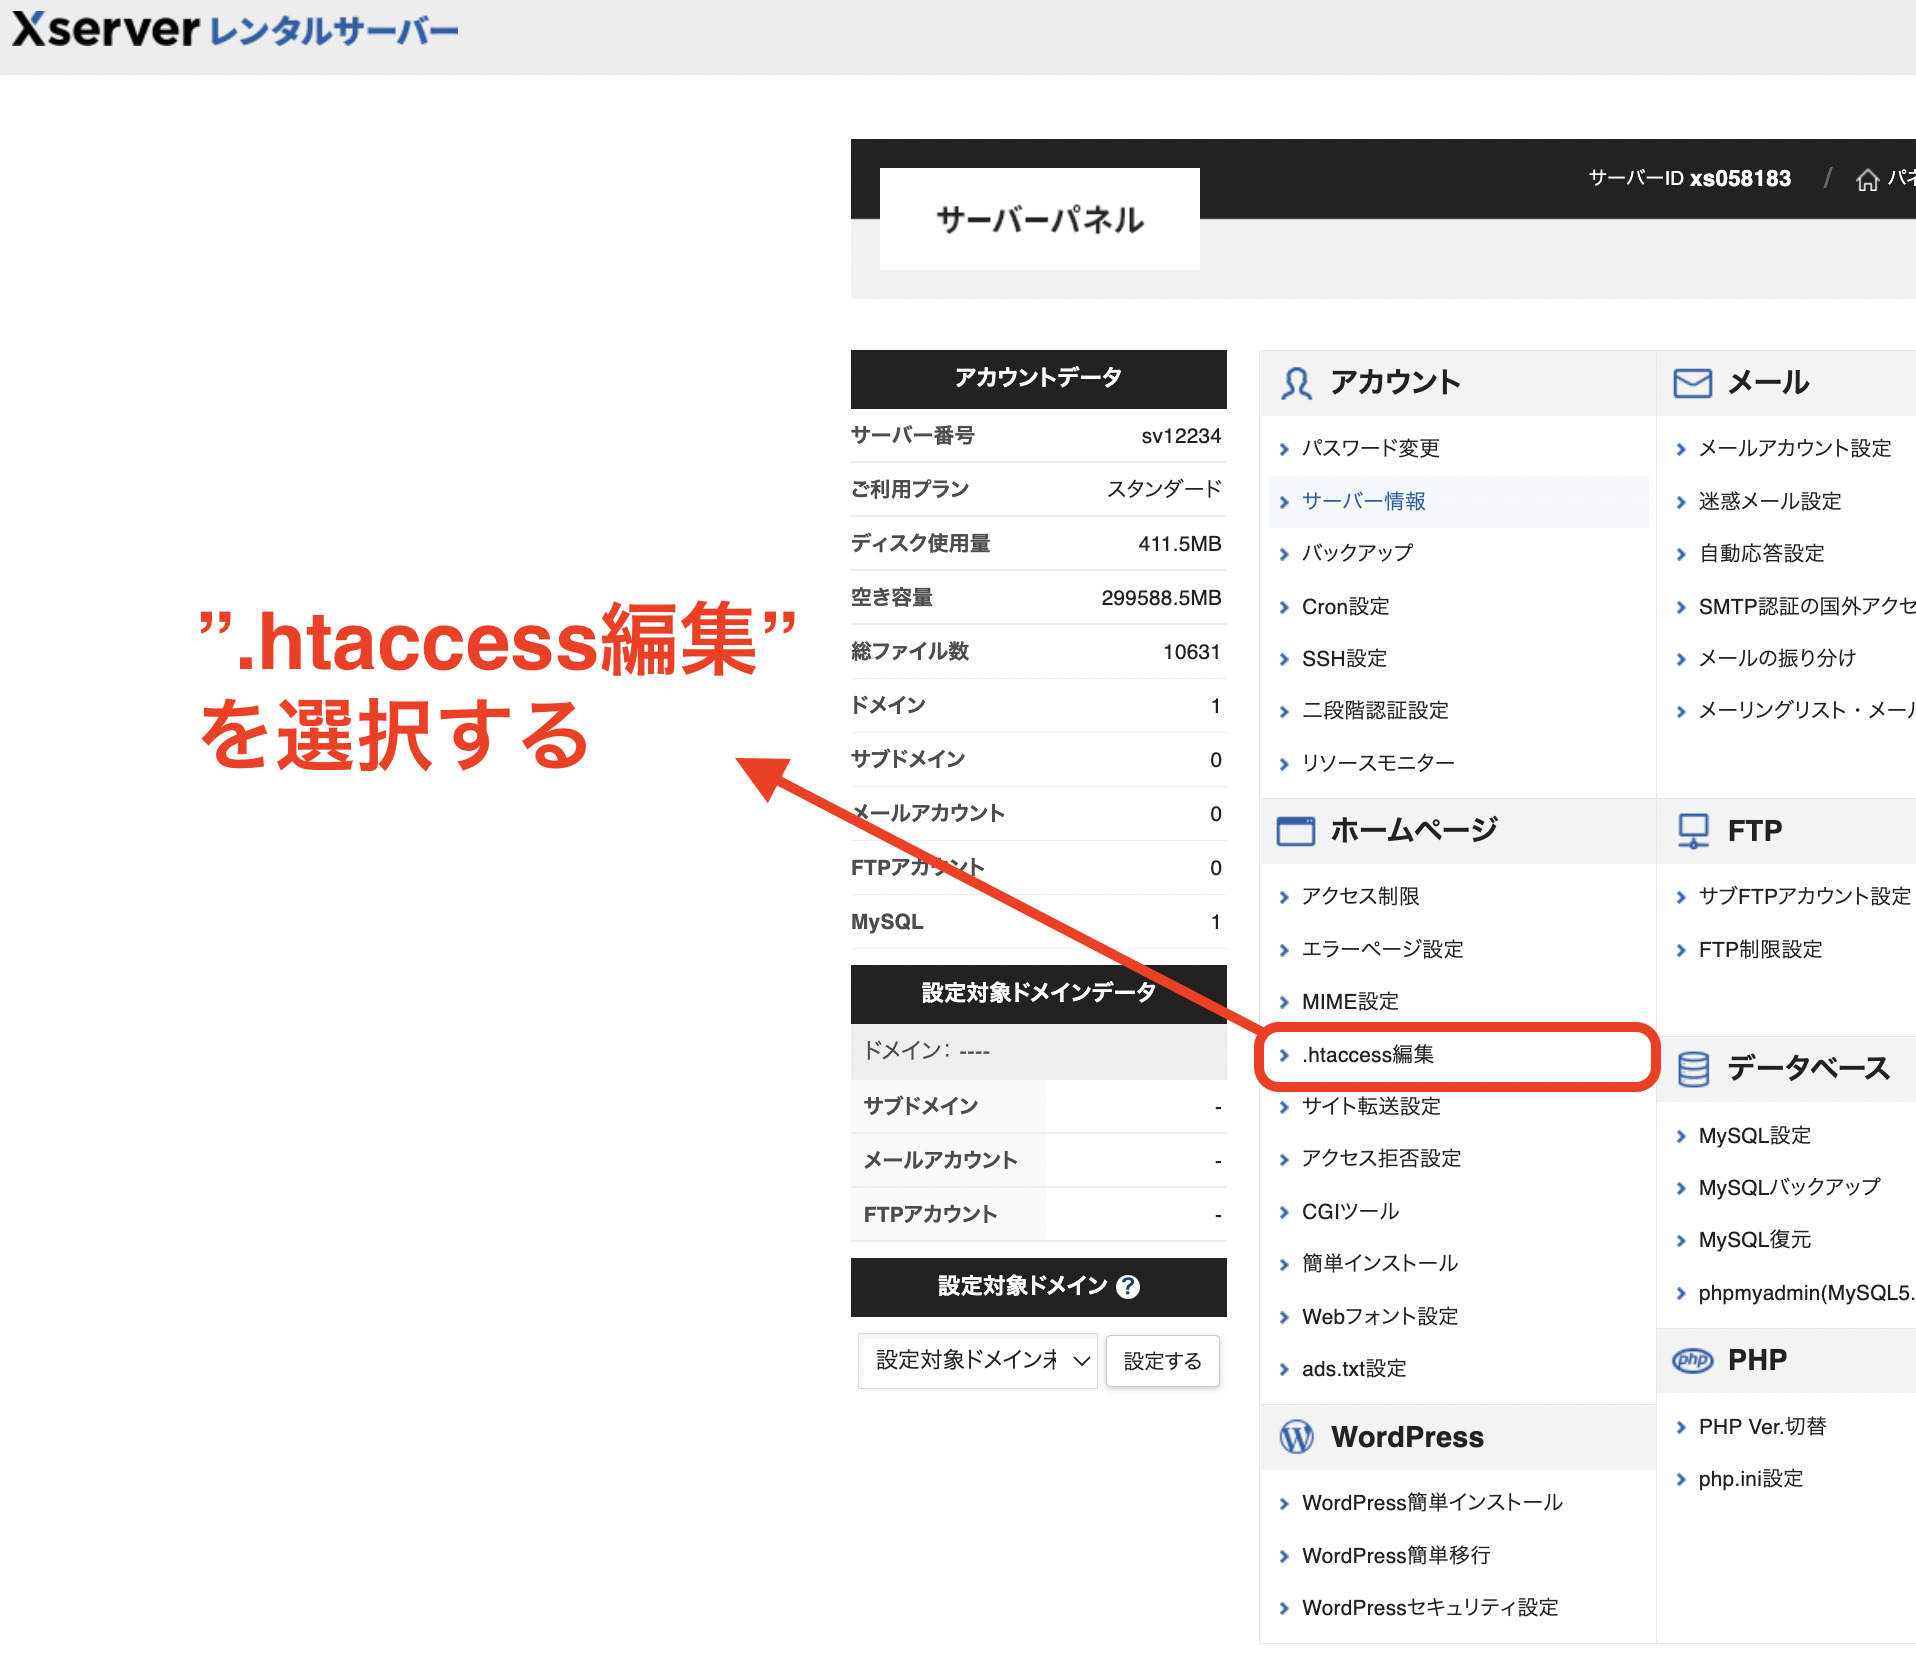Open SSH設定 link
The height and width of the screenshot is (1664, 1916).
(1344, 658)
